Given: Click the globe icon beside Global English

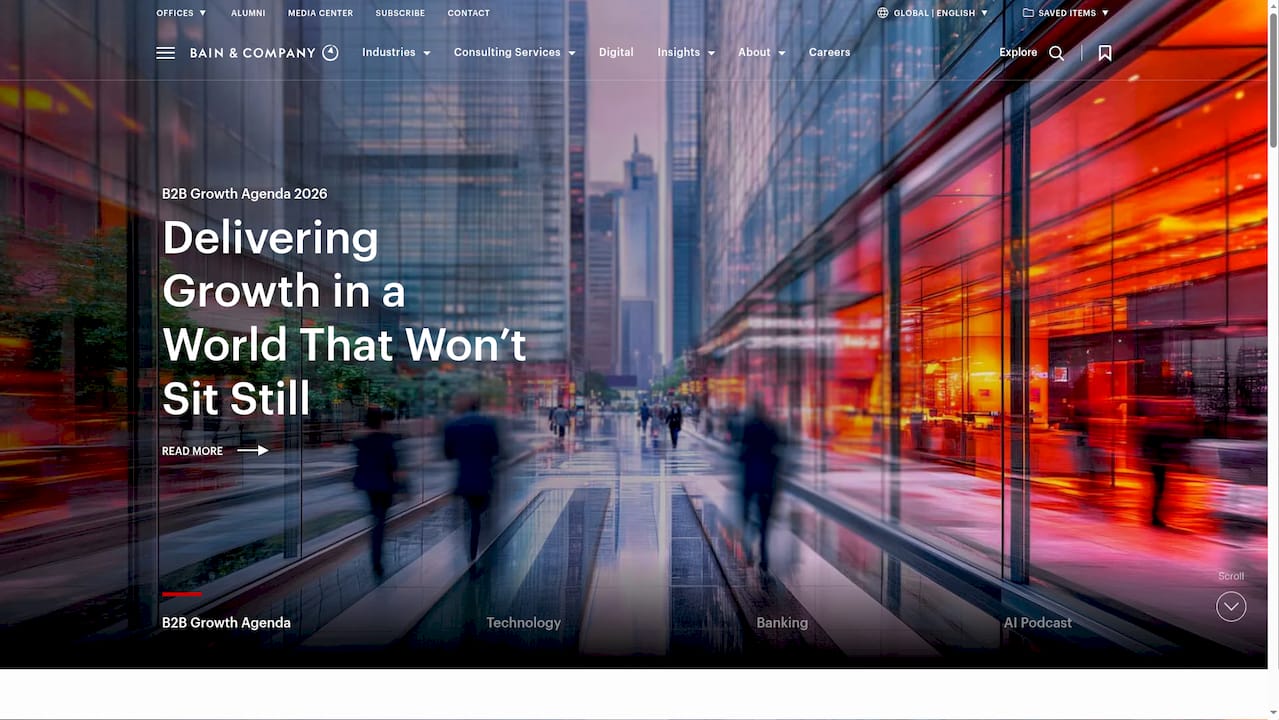Looking at the screenshot, I should coord(880,13).
